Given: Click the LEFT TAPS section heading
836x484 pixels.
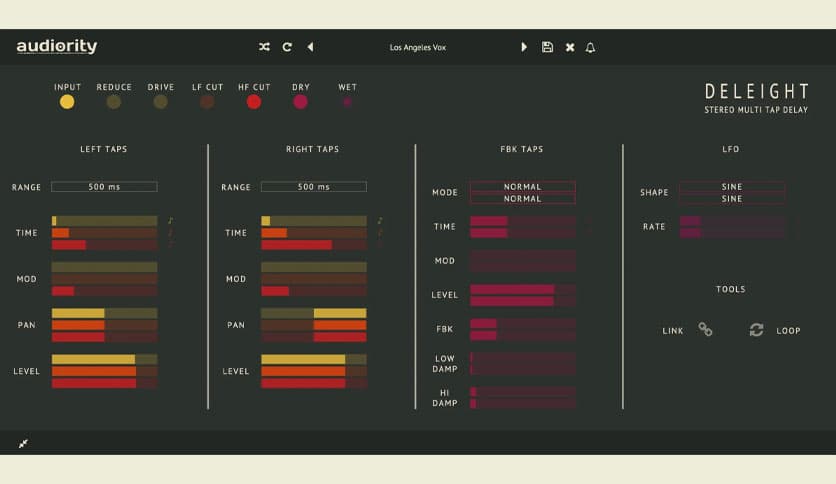Looking at the screenshot, I should pos(104,149).
